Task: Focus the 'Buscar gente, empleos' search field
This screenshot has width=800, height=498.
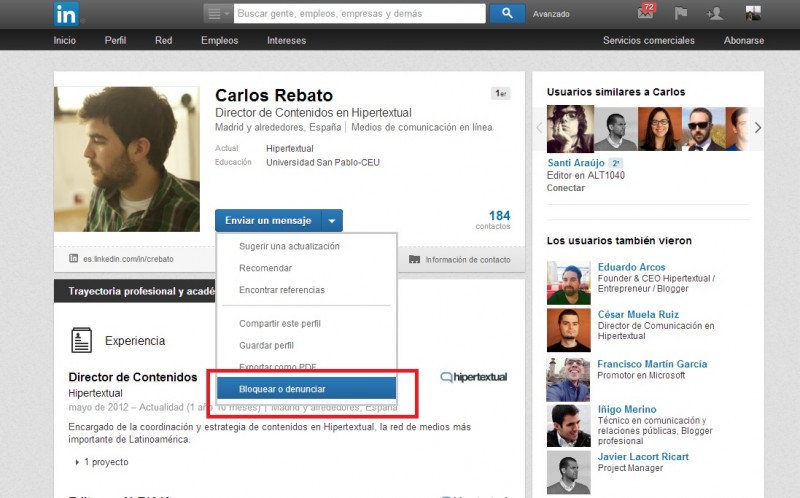Action: coord(360,14)
